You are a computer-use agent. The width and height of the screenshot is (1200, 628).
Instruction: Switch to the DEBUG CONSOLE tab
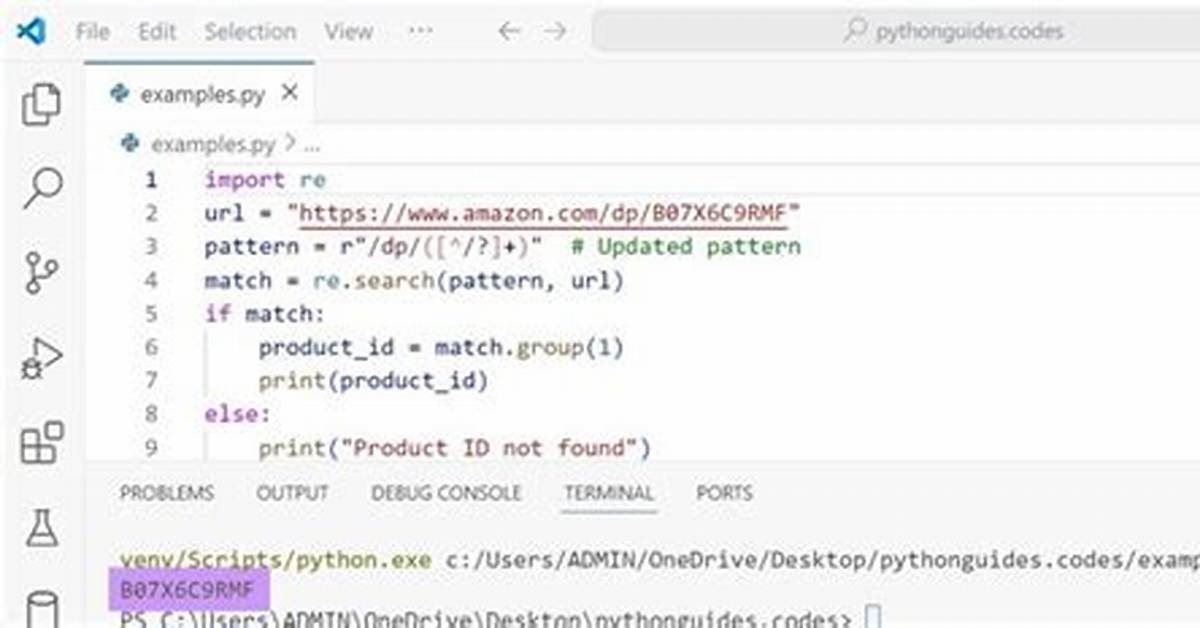[446, 493]
